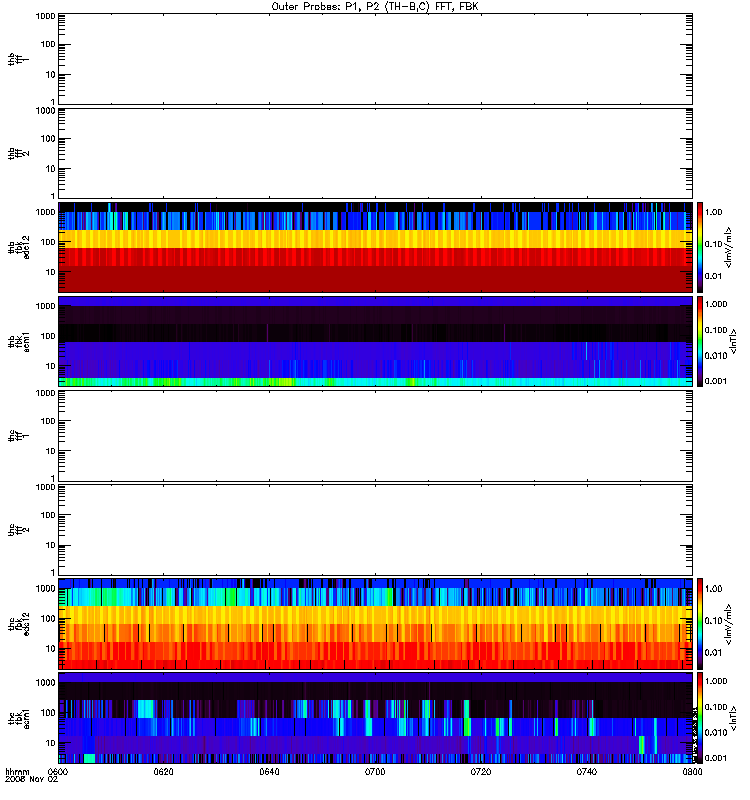Viewport: 750px width, 800px height.
Task: Click the thc scm1 nT color bar
Action: tap(700, 718)
